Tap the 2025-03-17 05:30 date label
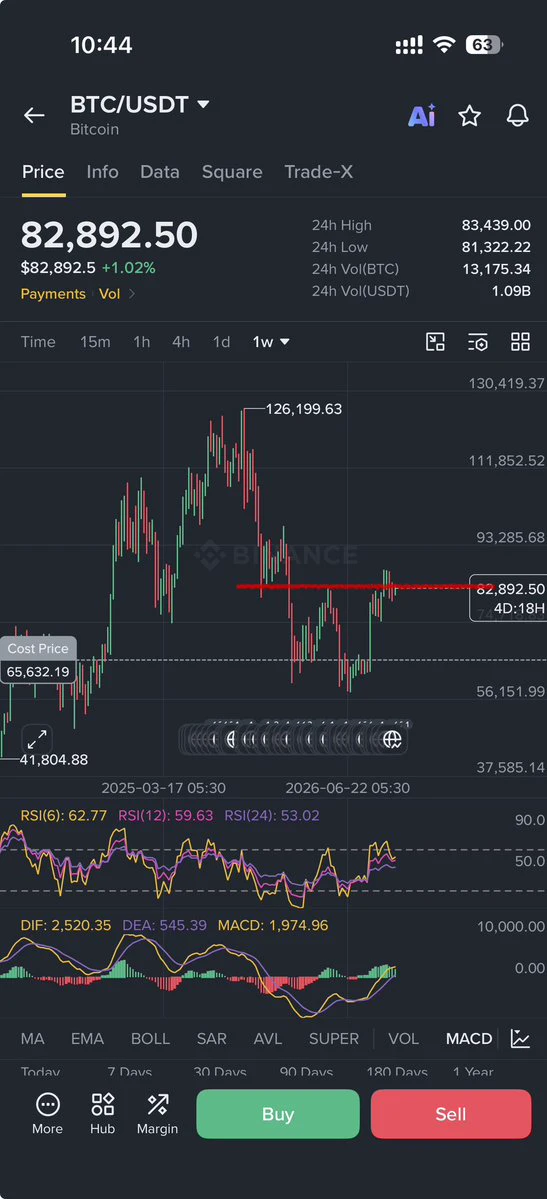Viewport: 547px width, 1199px height. pos(164,788)
